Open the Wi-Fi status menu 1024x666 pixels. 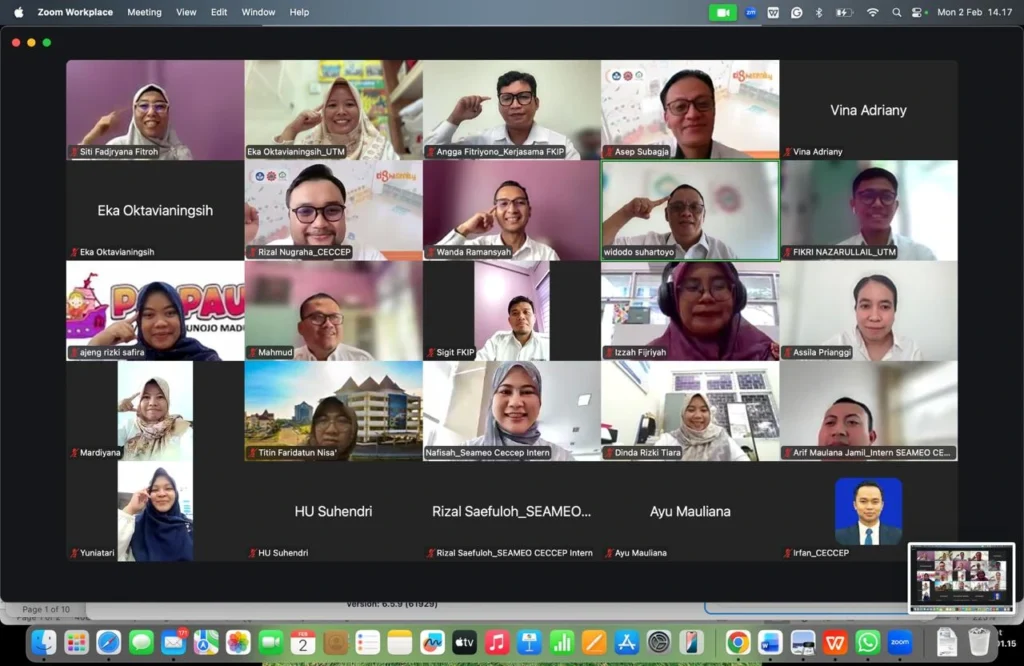[x=872, y=12]
